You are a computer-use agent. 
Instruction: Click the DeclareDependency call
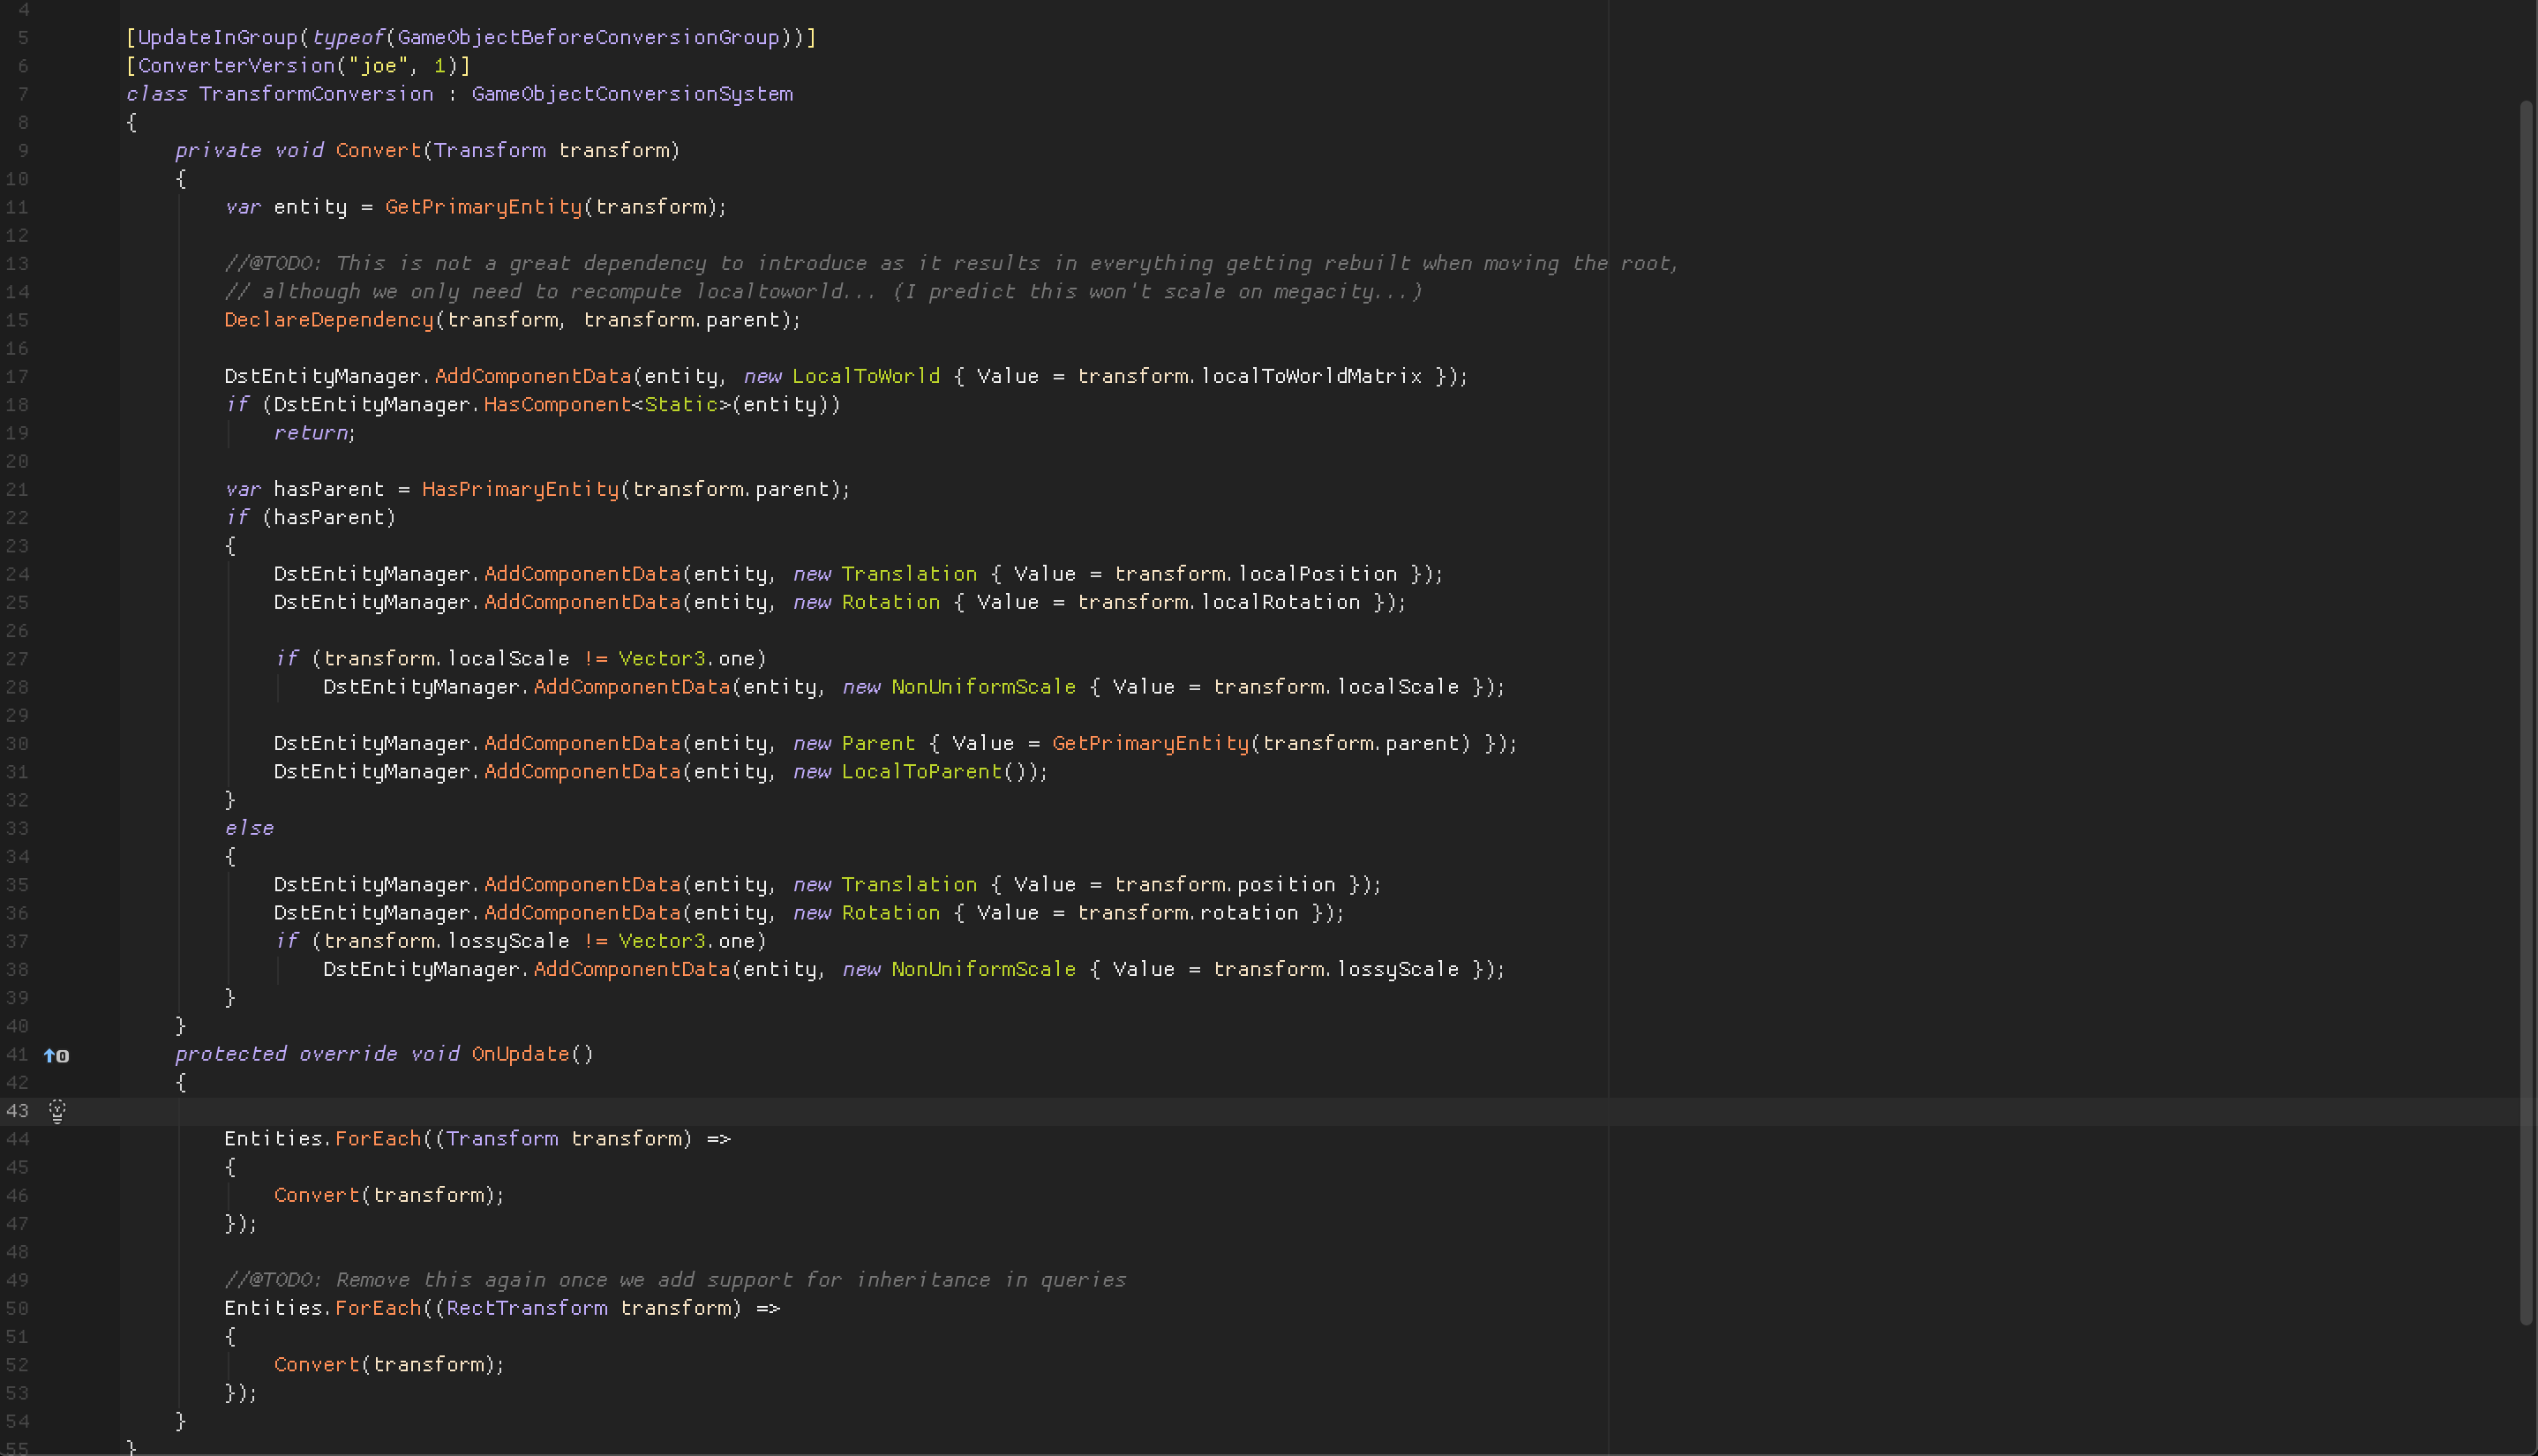click(x=329, y=320)
